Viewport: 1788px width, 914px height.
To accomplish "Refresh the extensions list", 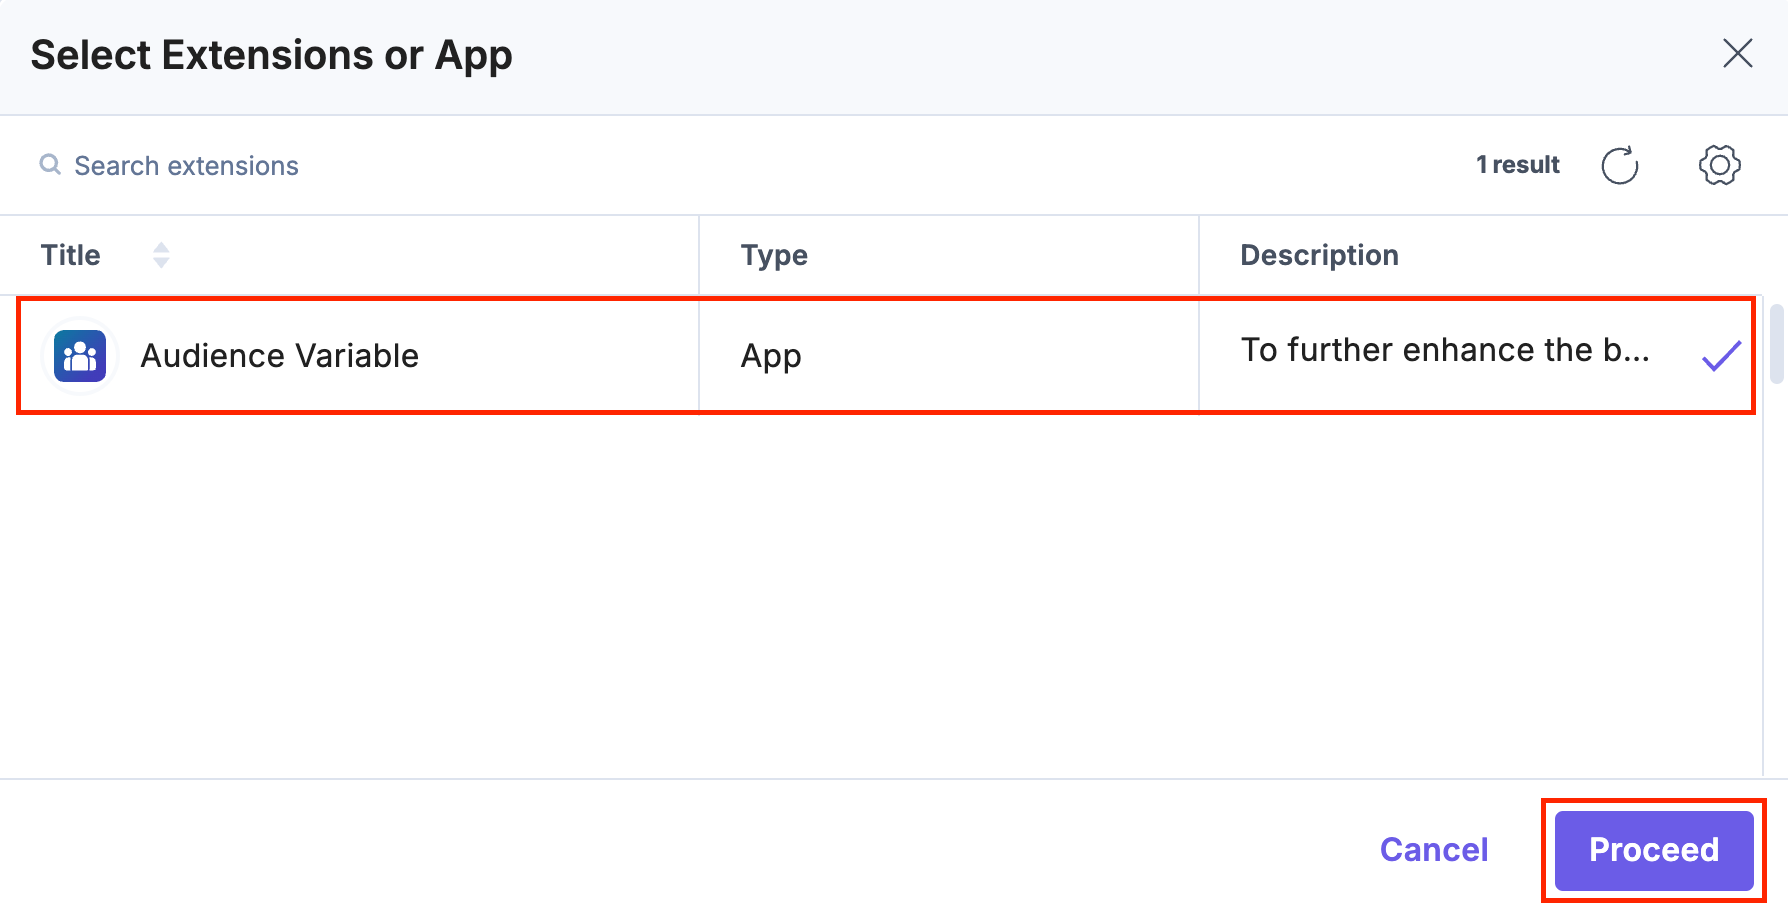I will [x=1620, y=165].
